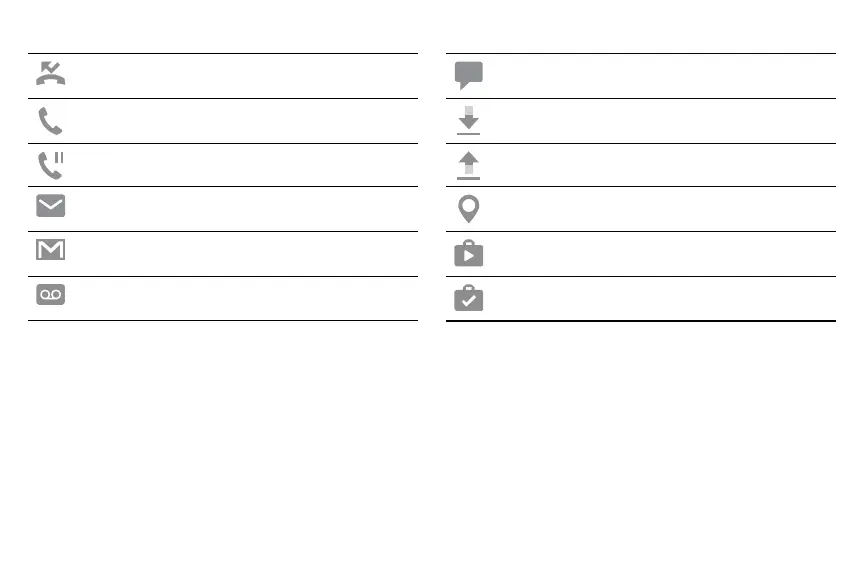Tap the call on hold icon

(x=50, y=165)
